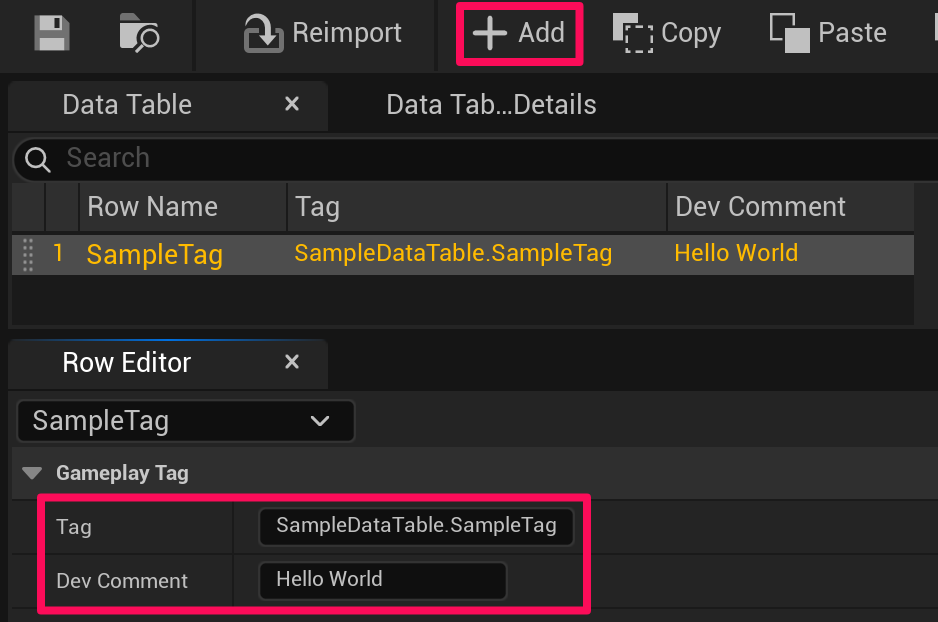Collapse the Gameplay Tag section

click(x=33, y=473)
